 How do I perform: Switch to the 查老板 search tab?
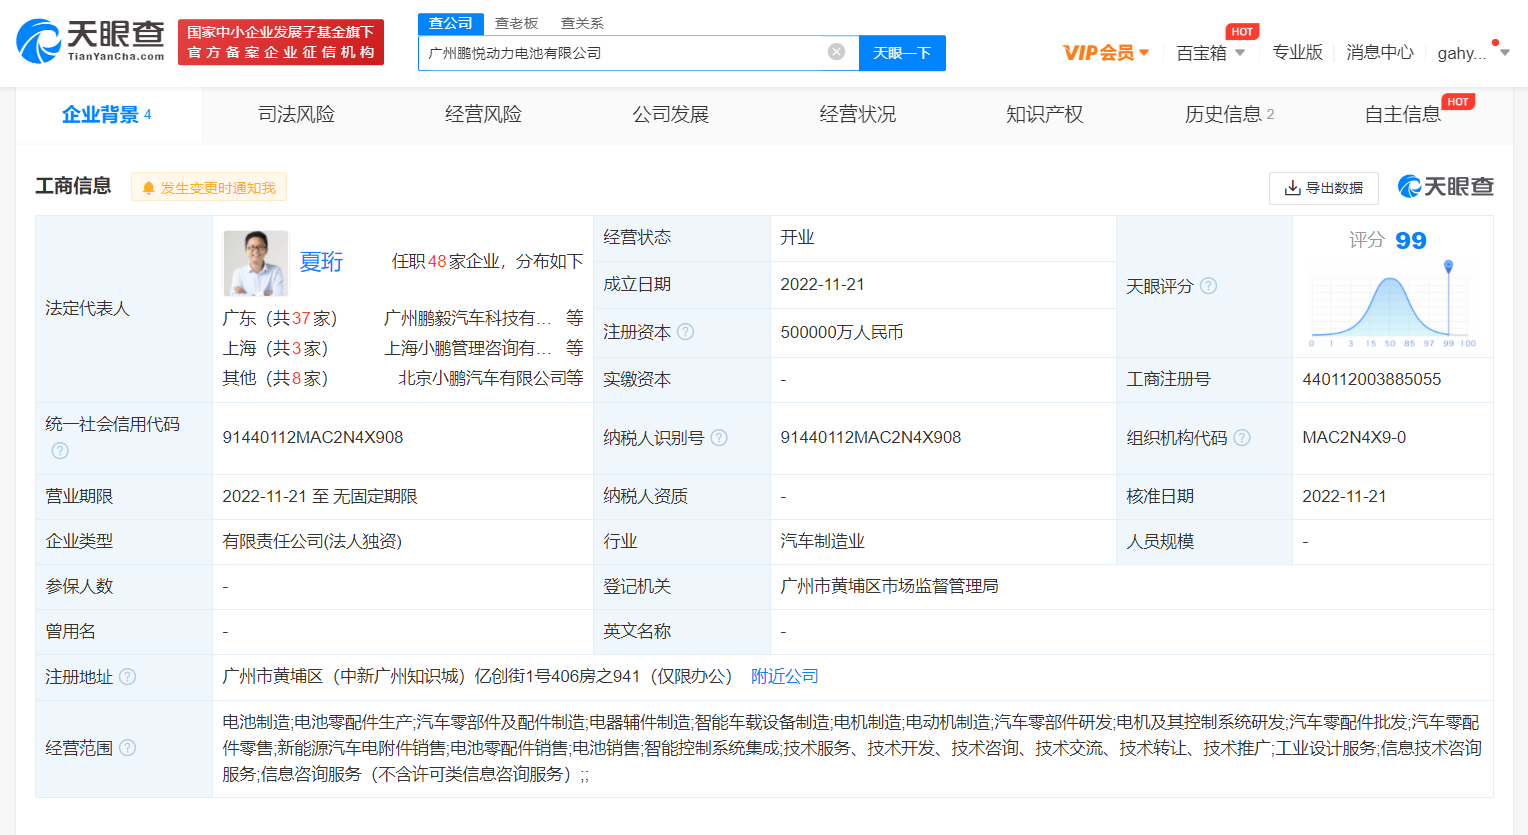517,23
